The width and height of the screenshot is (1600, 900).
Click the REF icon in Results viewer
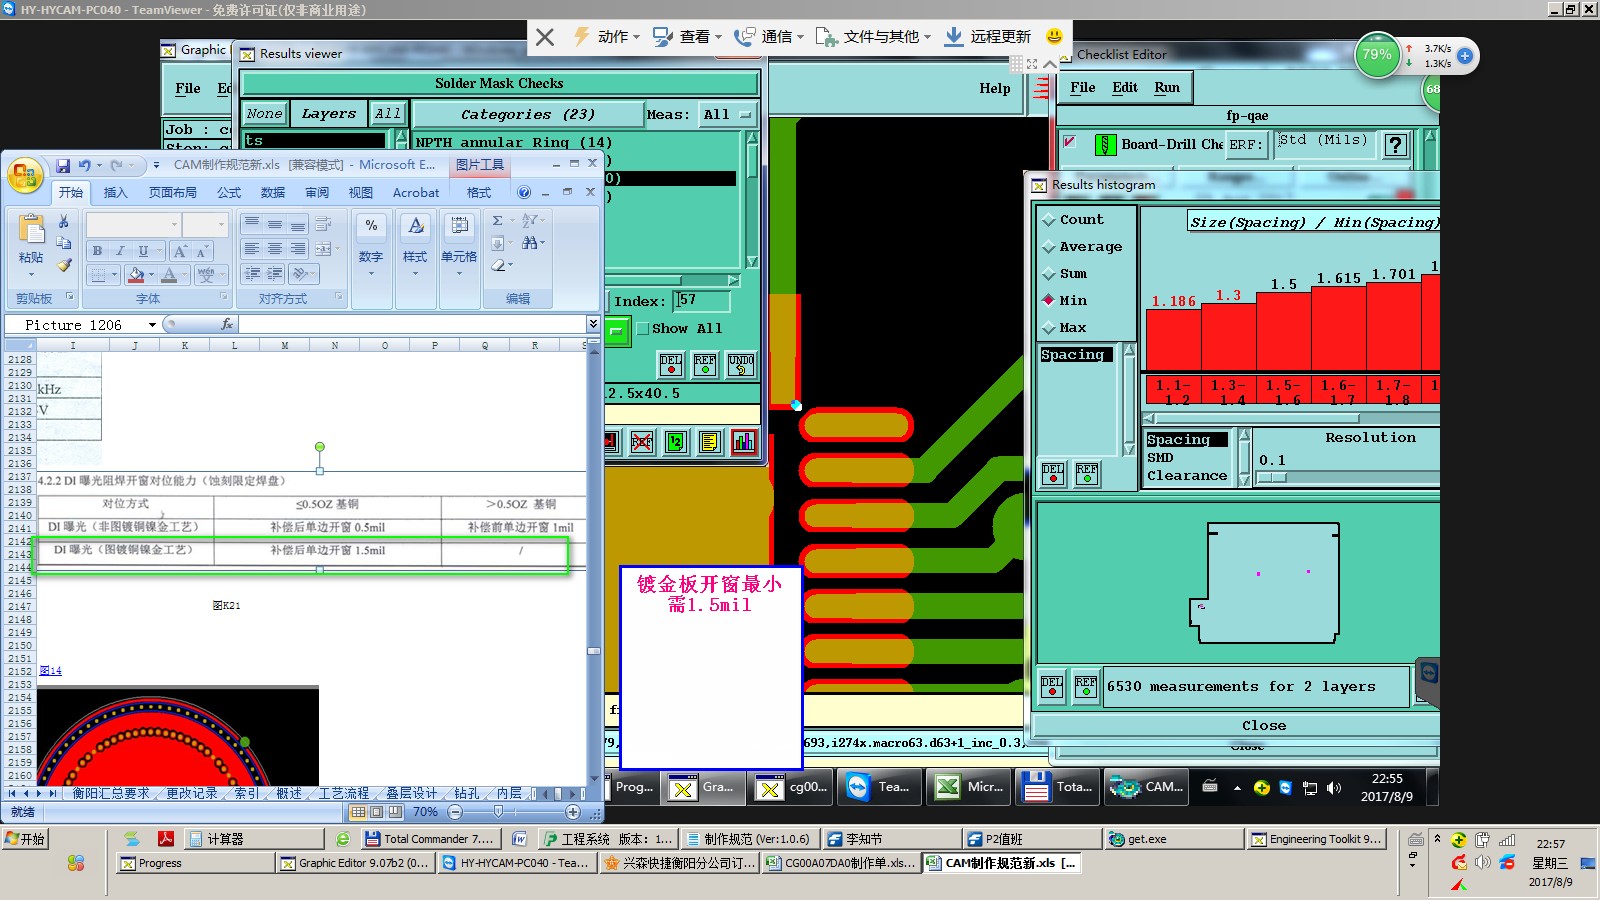click(x=705, y=364)
